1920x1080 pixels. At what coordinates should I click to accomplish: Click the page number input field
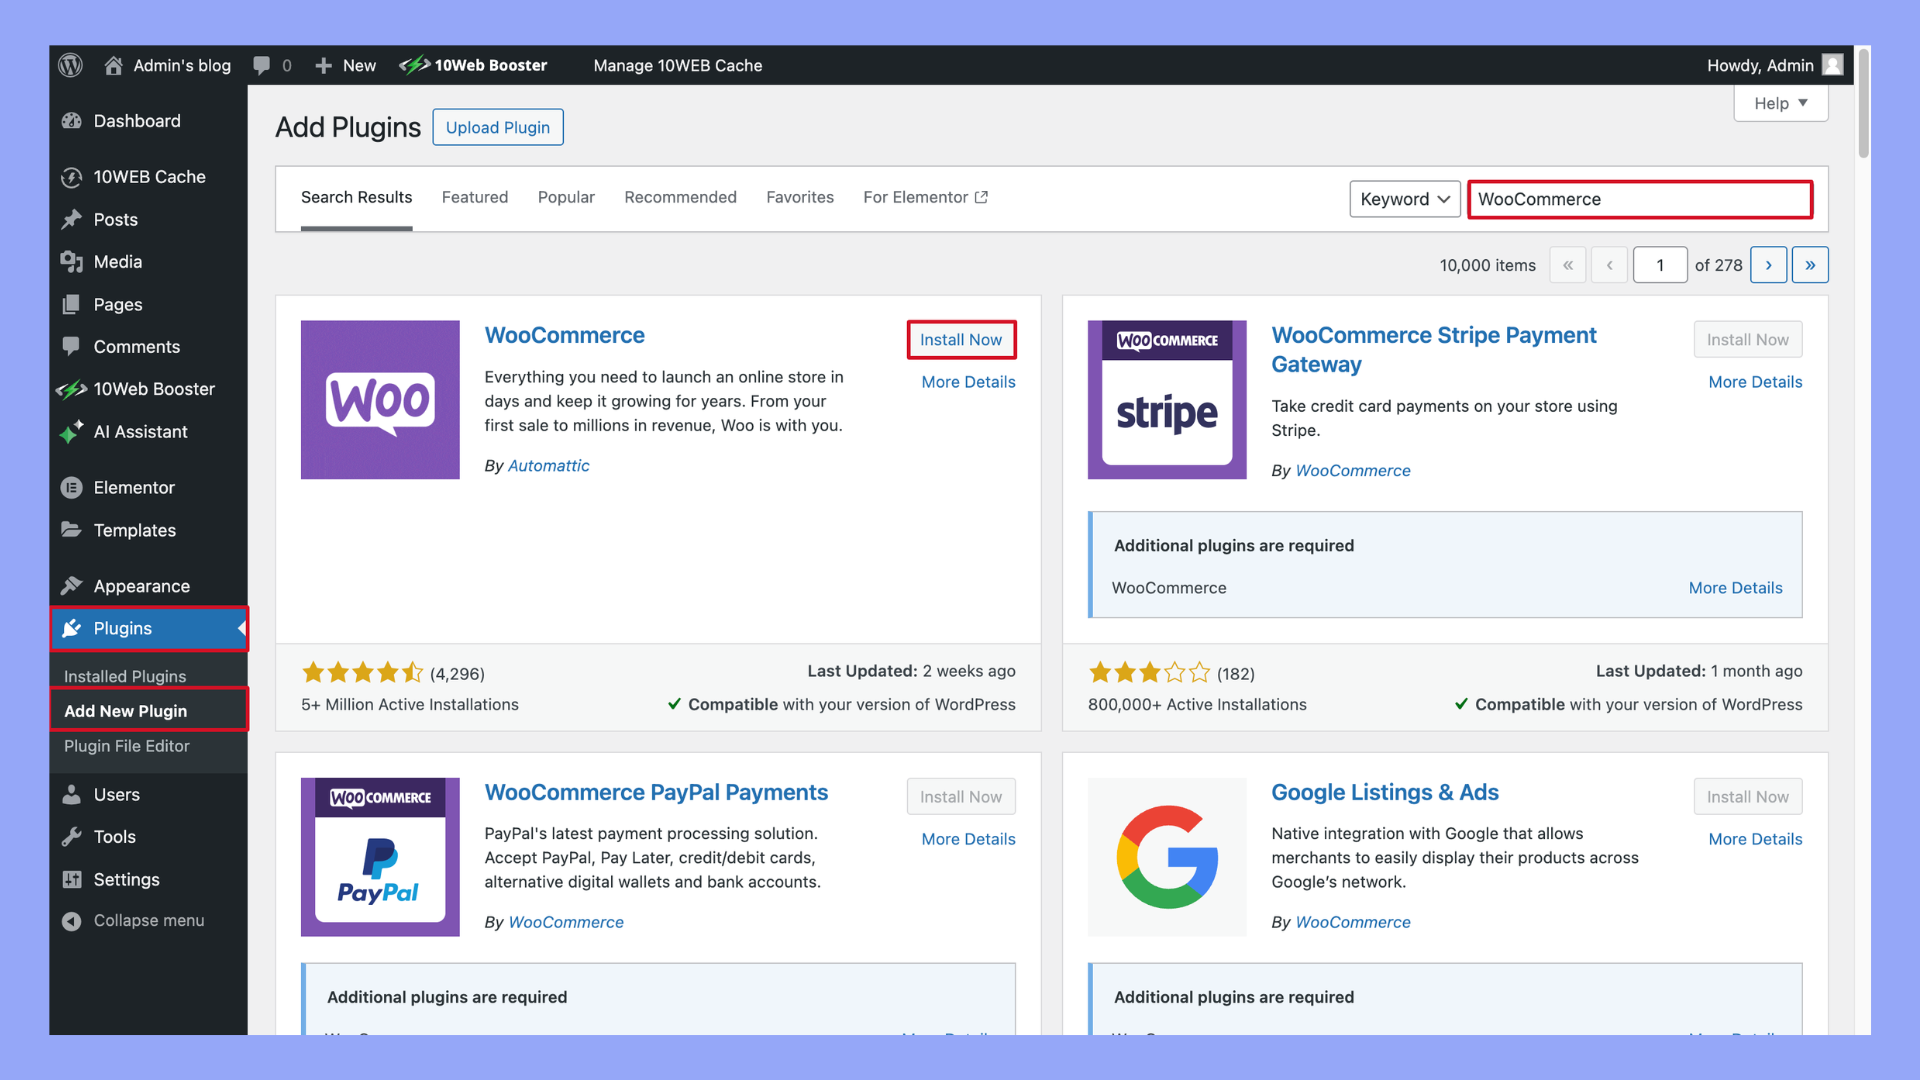[x=1660, y=264]
